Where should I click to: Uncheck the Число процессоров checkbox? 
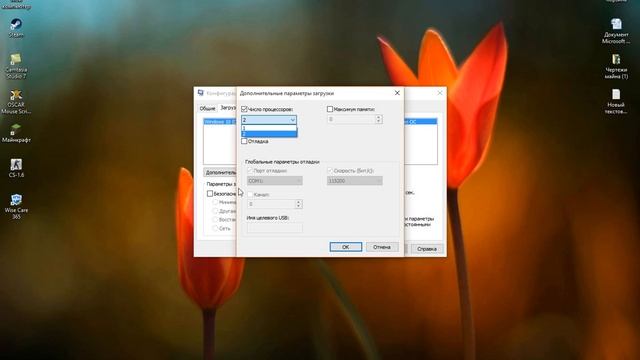coord(244,109)
